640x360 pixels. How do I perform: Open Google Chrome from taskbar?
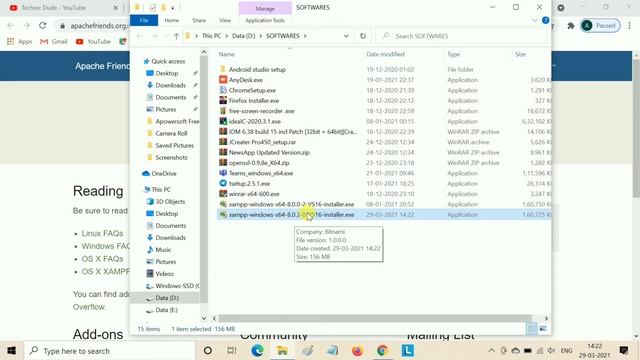tap(382, 351)
